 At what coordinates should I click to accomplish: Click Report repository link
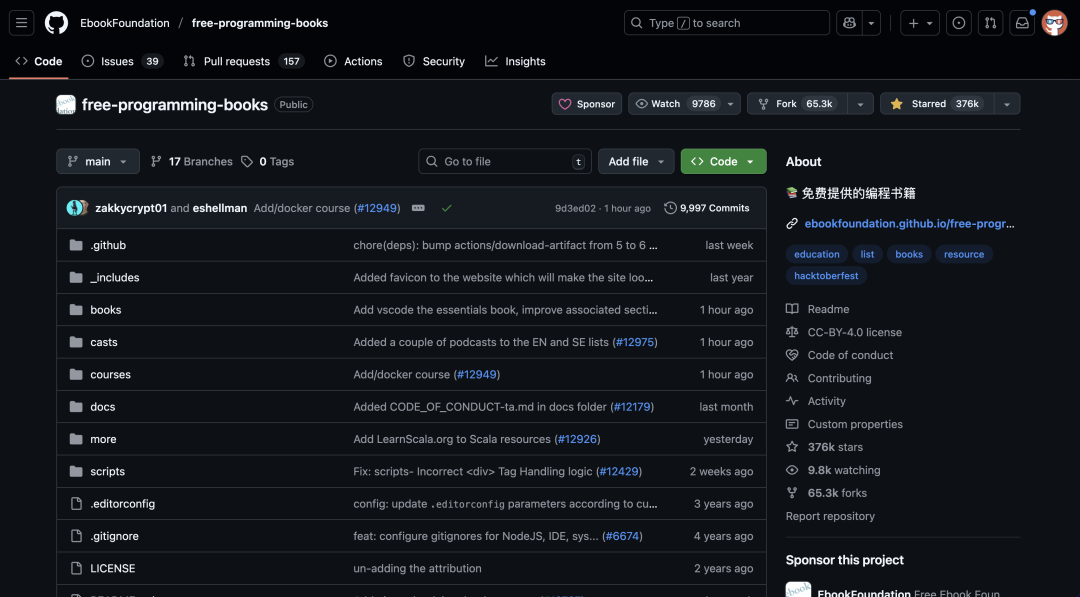830,516
